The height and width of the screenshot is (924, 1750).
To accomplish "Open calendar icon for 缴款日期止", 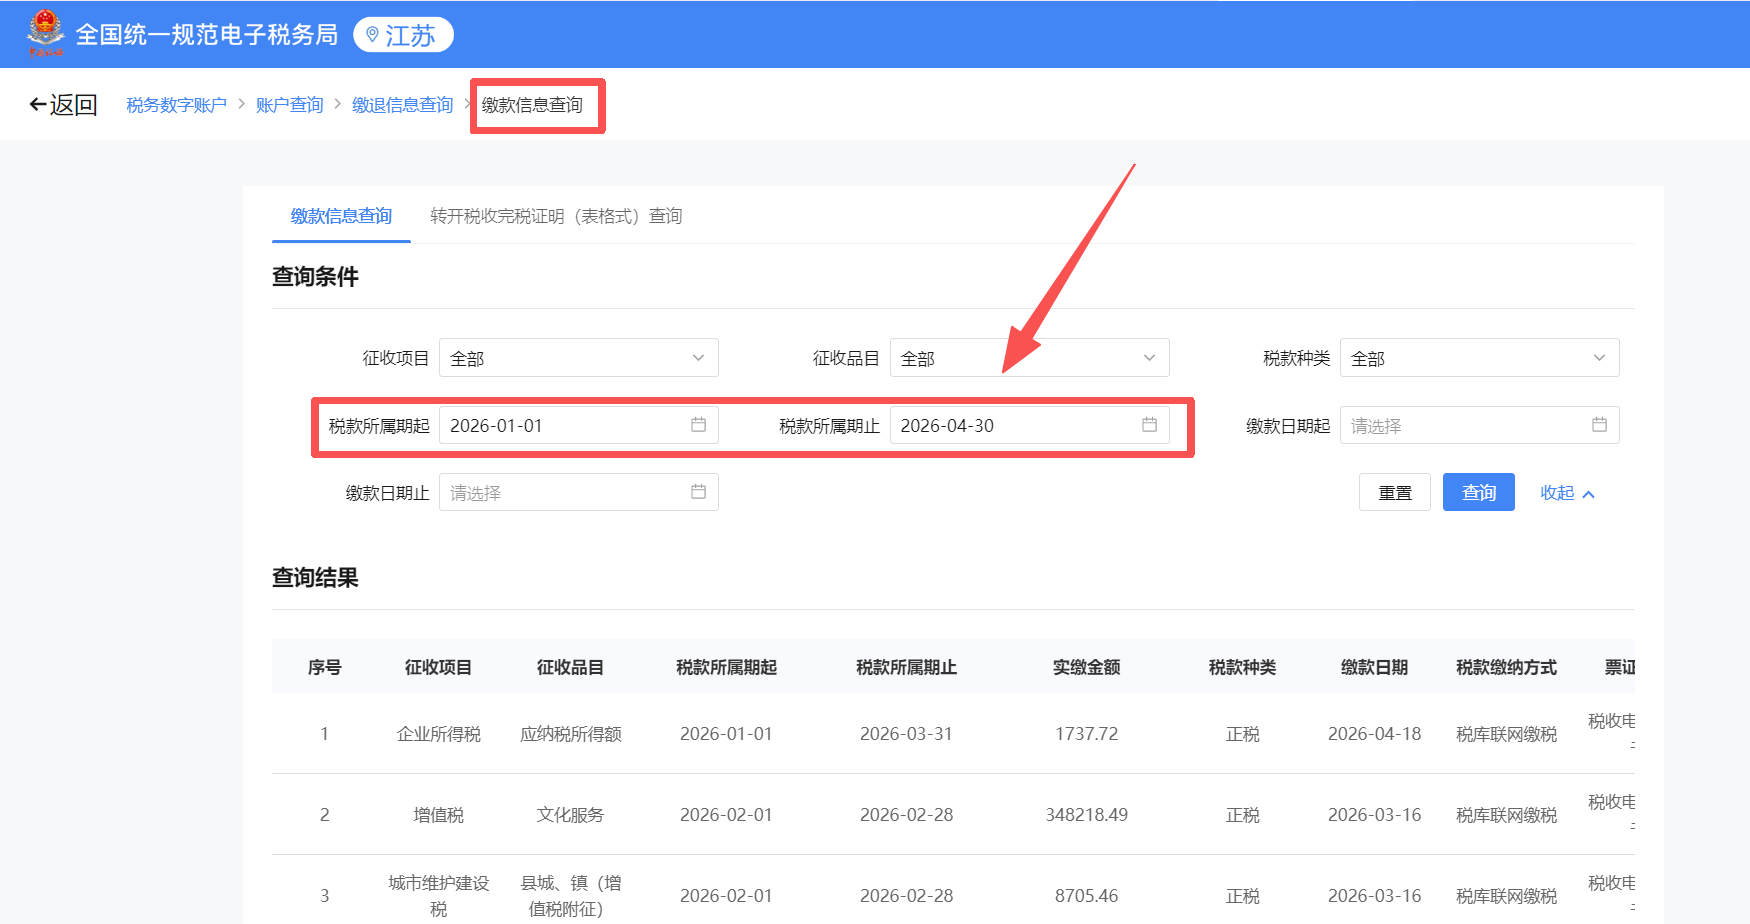I will click(x=698, y=492).
